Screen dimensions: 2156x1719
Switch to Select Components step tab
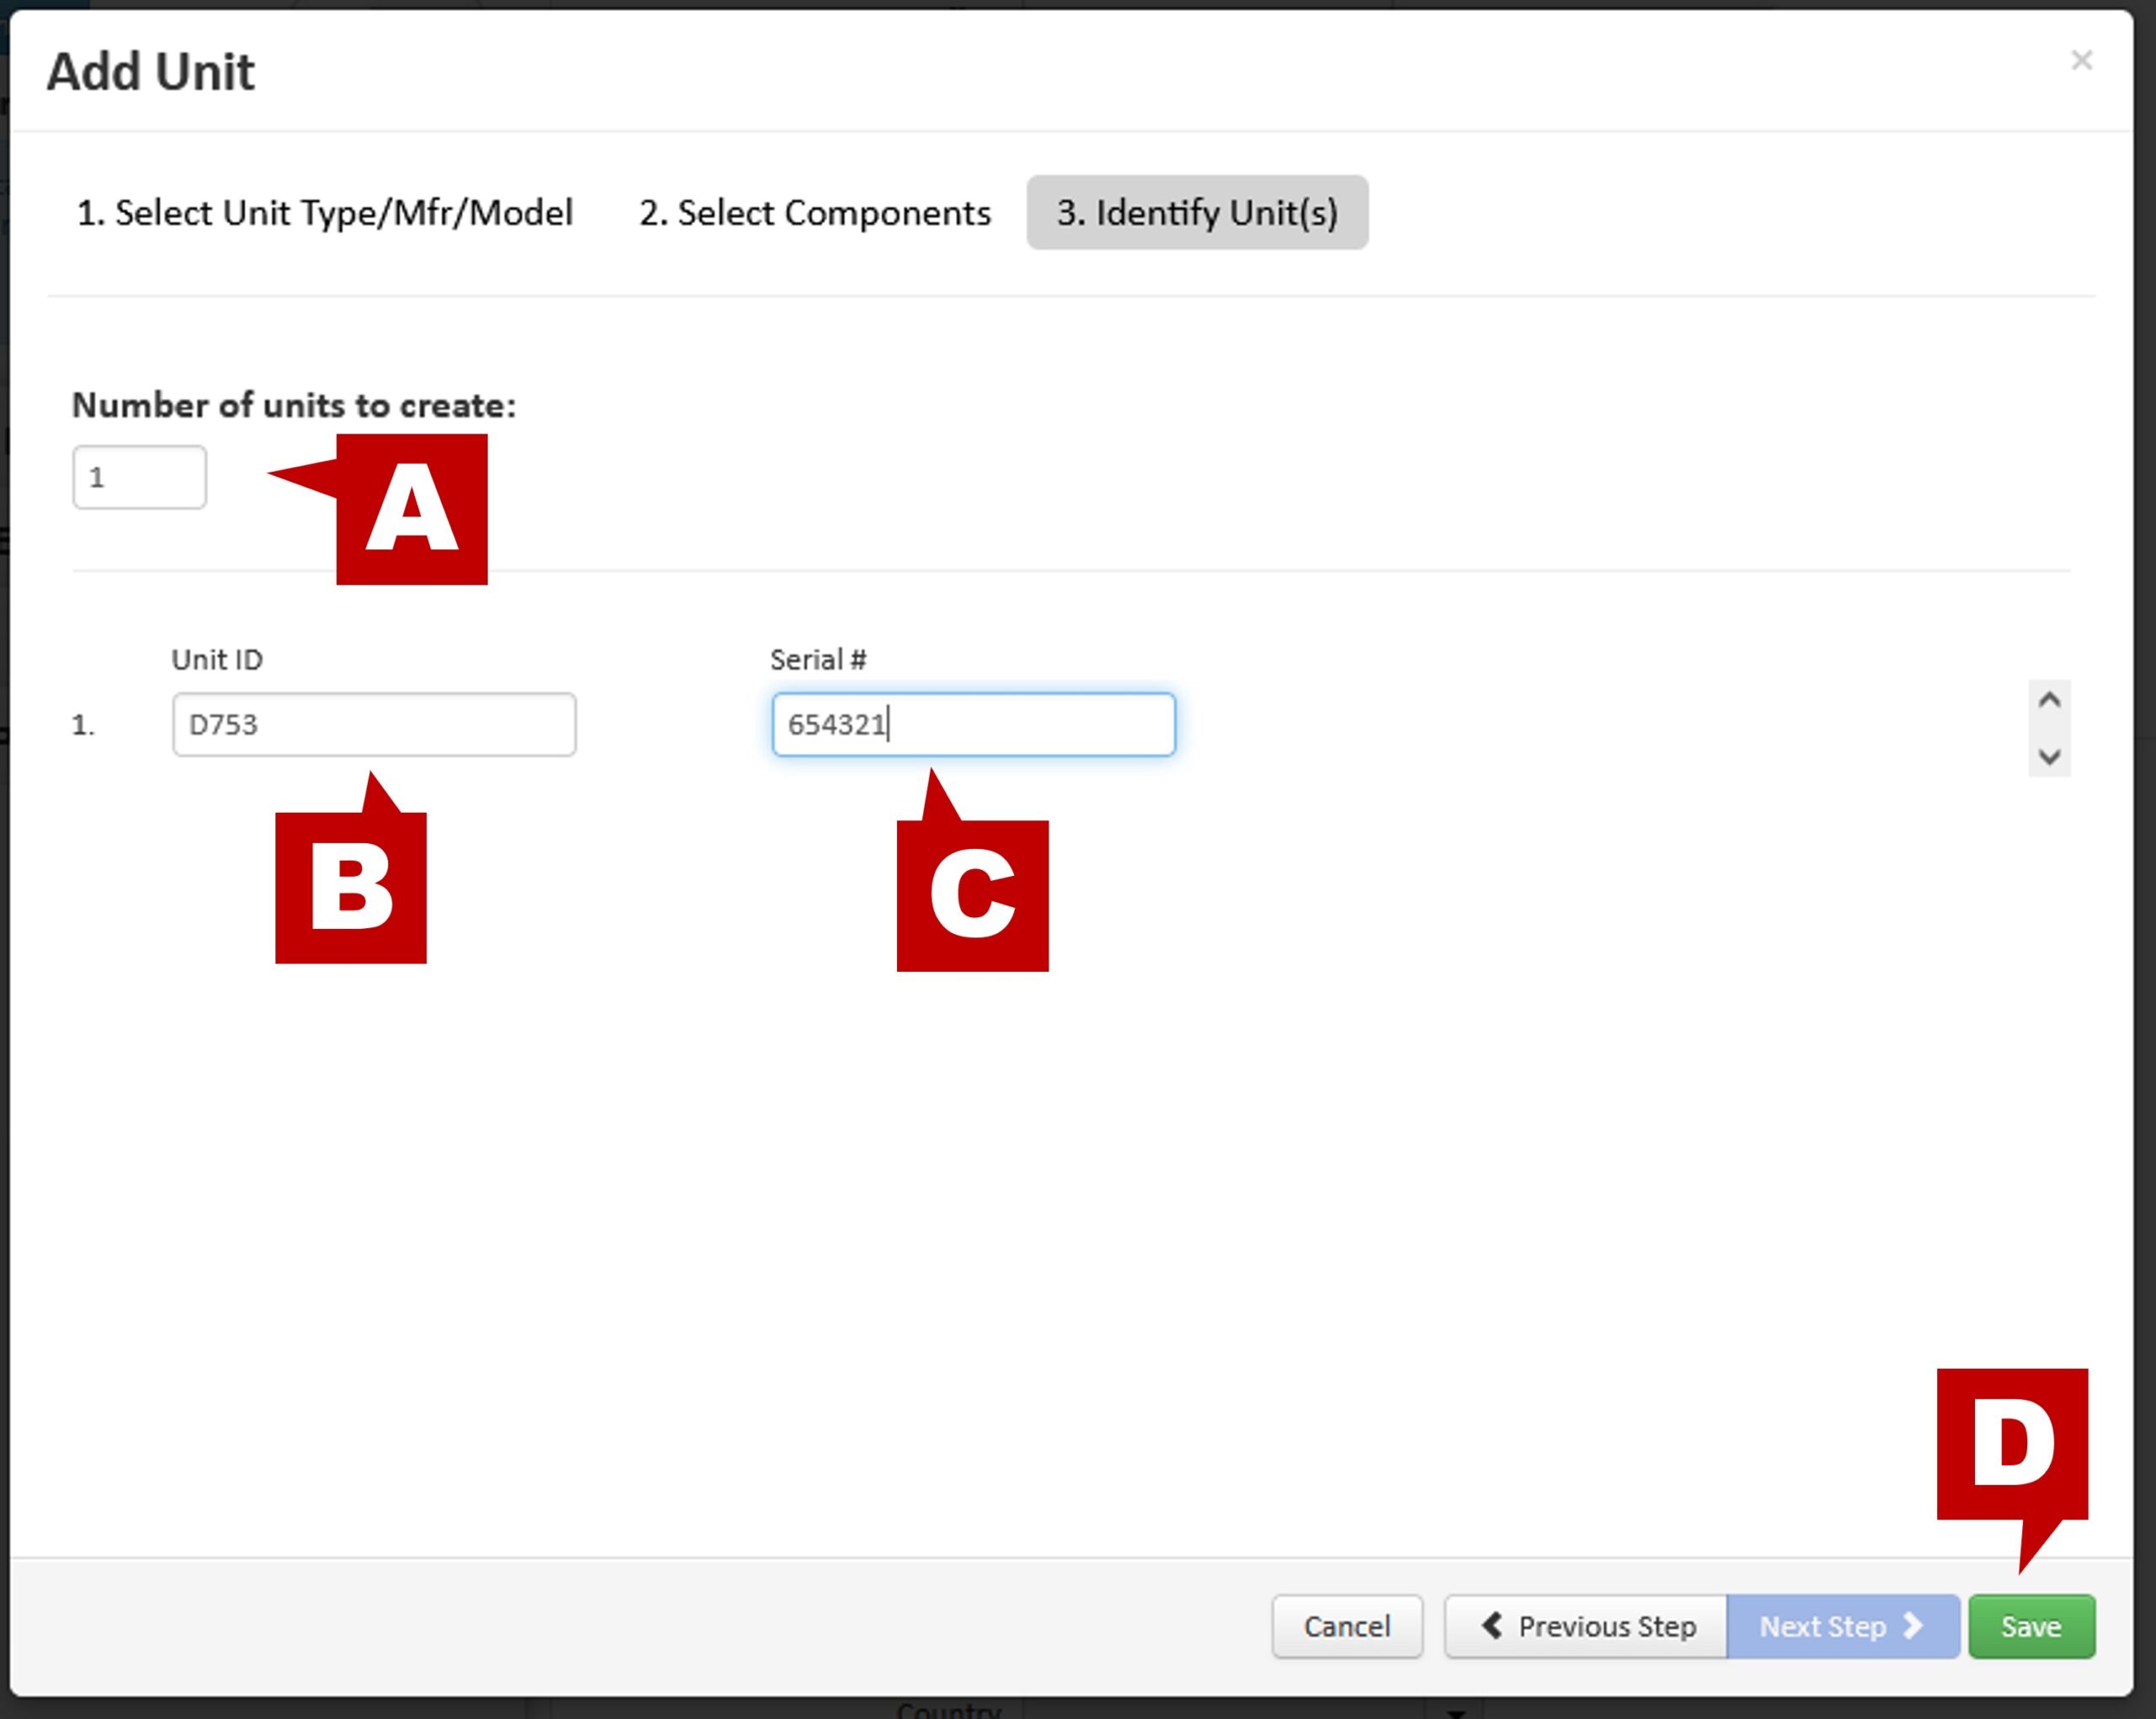(814, 213)
